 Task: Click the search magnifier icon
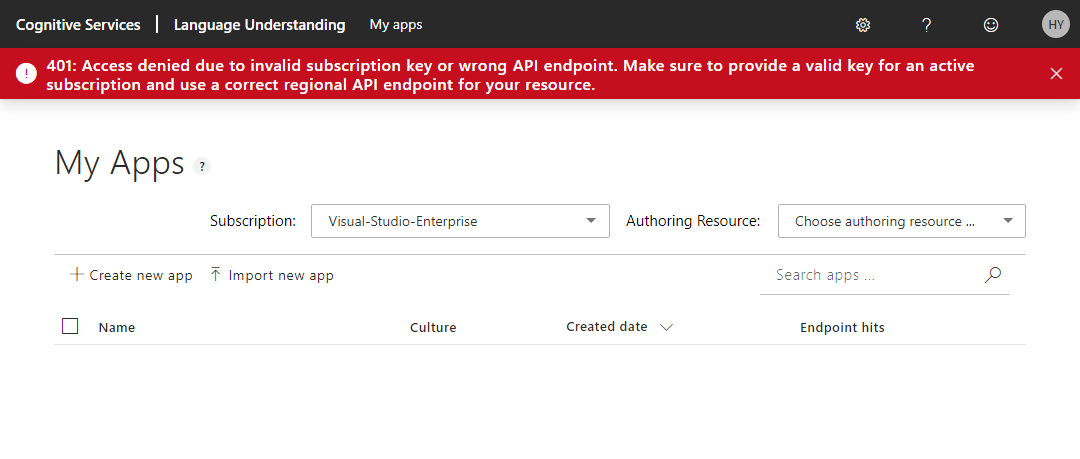point(993,275)
